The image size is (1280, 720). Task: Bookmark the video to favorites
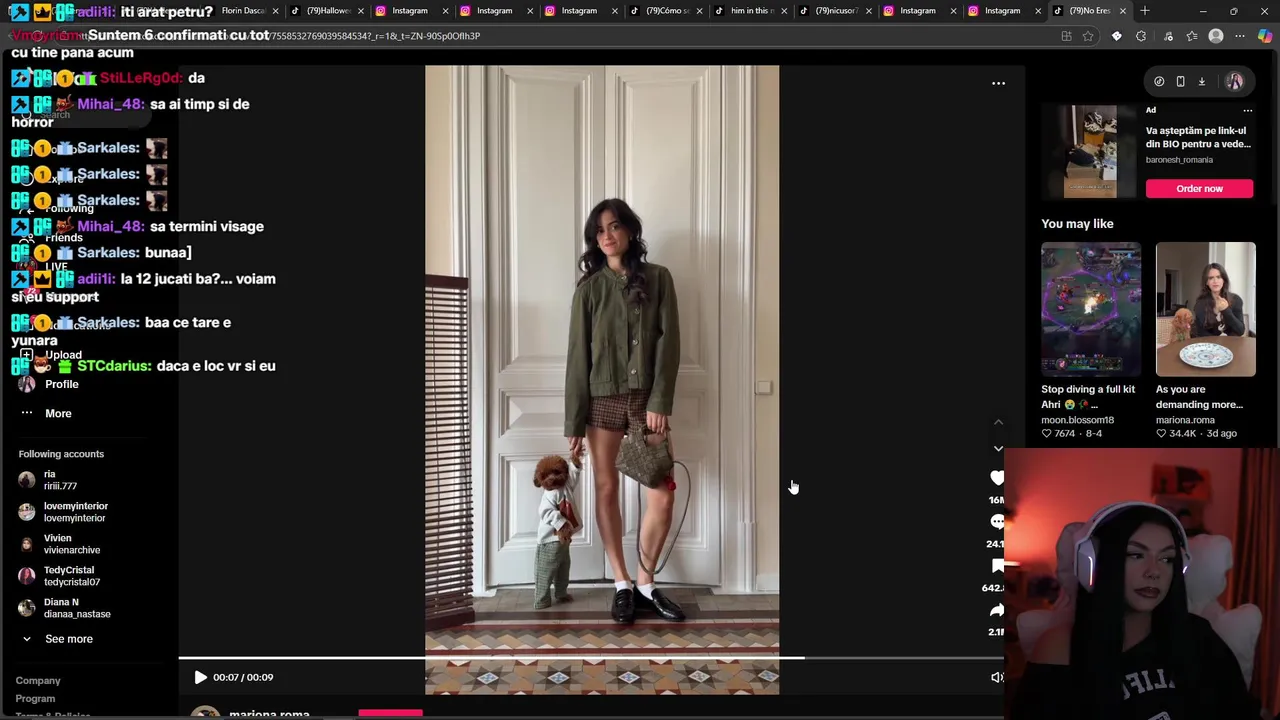pos(997,566)
